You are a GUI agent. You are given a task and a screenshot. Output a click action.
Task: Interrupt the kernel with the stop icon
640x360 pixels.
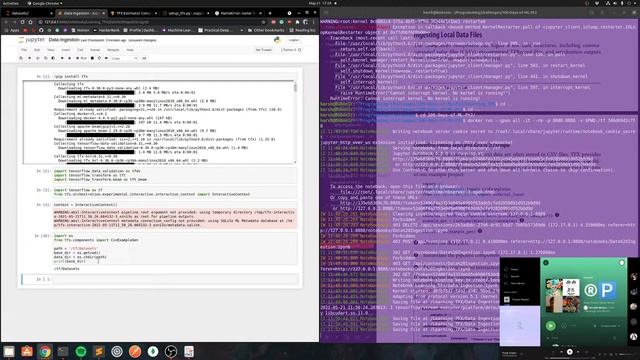pos(92,58)
